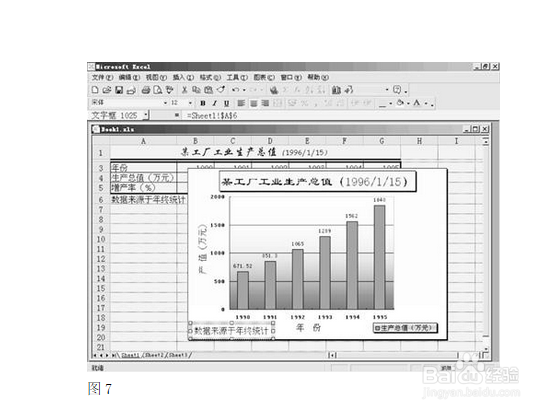Open the 图表 (Chart) menu
Viewport: 551px width, 412px height.
pos(264,77)
